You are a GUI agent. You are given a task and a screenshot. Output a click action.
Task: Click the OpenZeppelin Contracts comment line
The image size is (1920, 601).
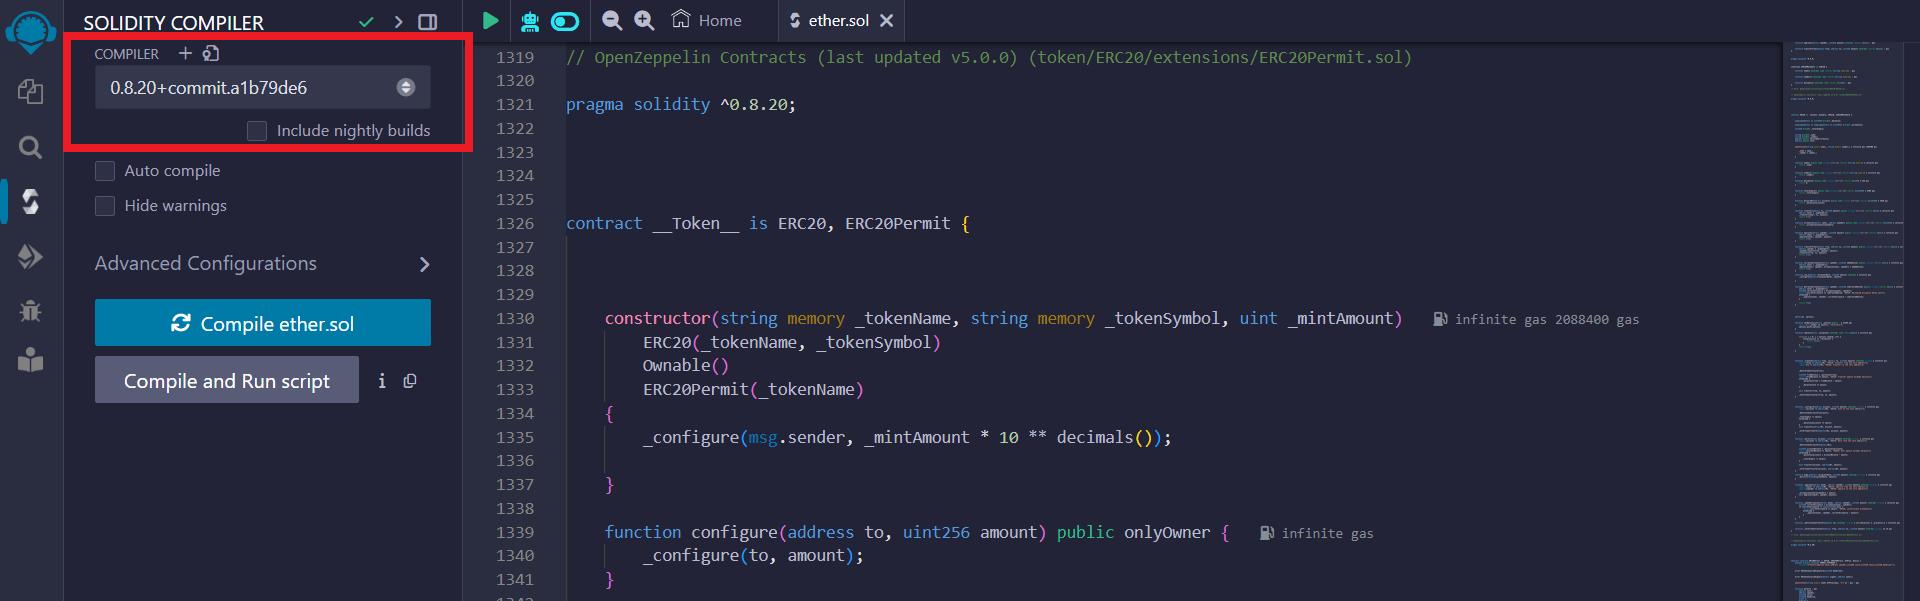click(989, 57)
